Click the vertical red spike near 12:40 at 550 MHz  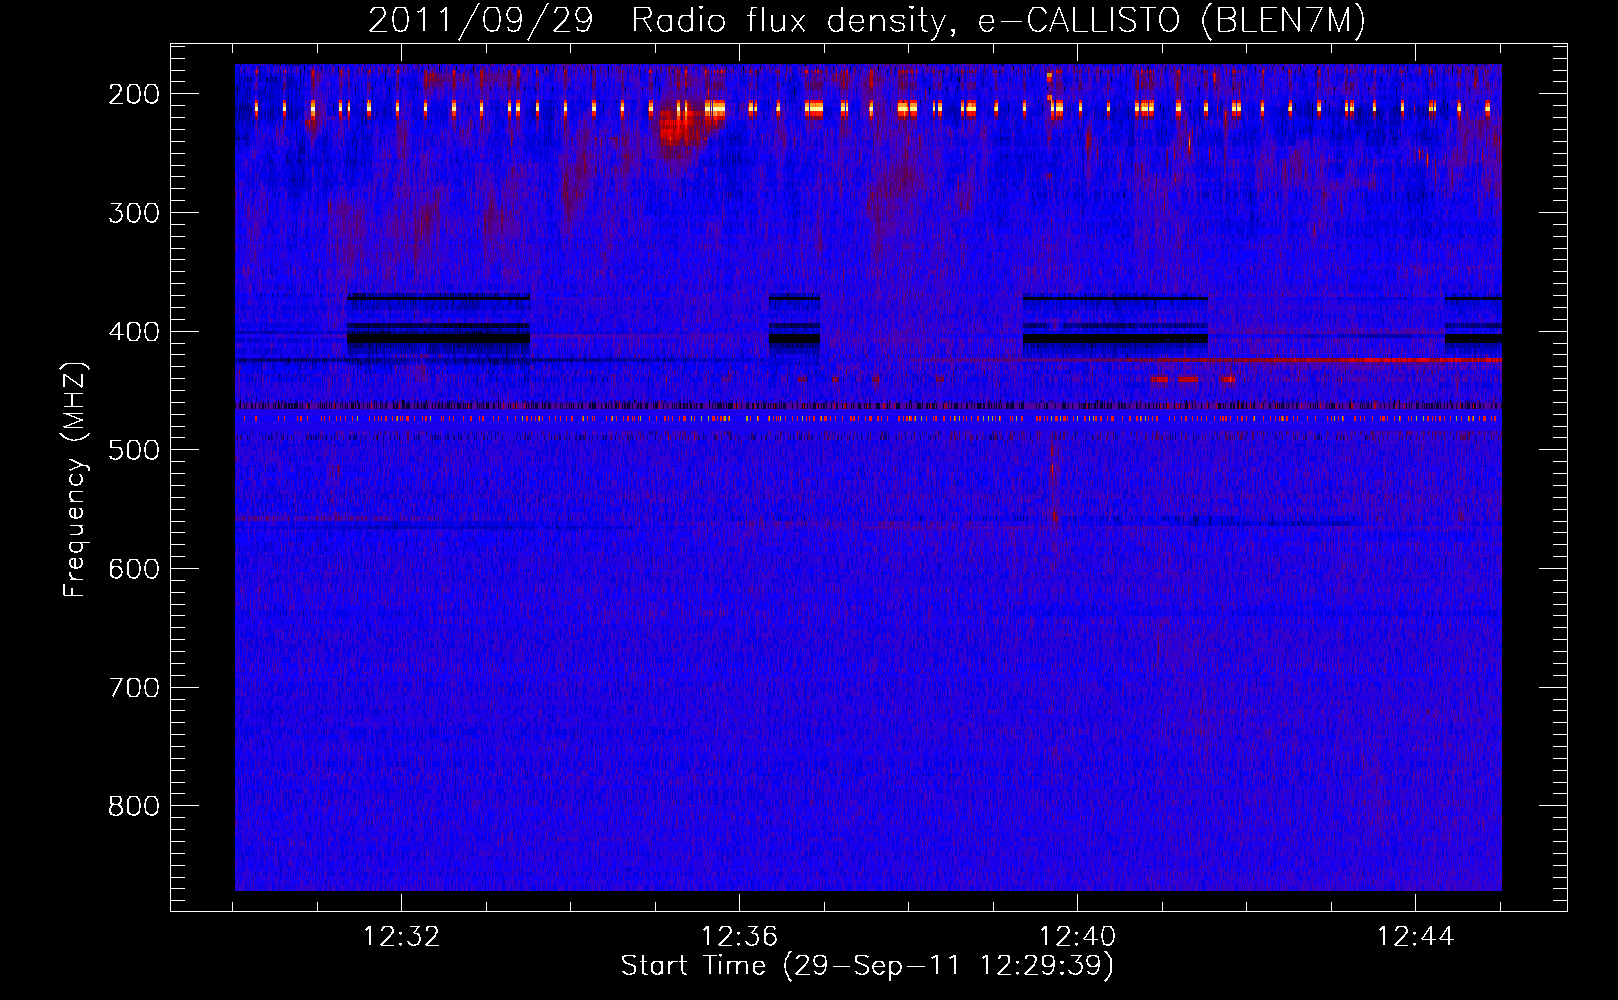(1053, 495)
